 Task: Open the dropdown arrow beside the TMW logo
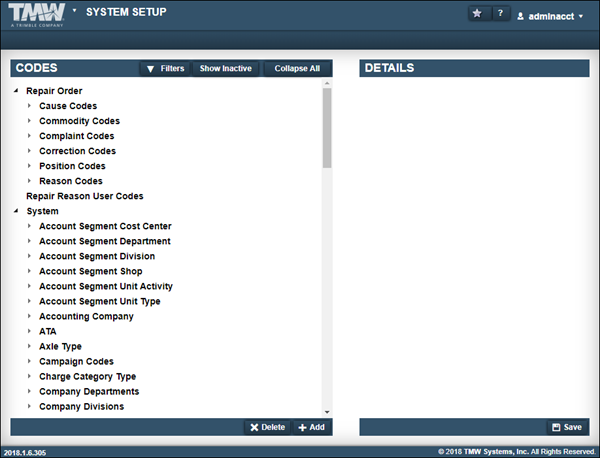pos(75,11)
